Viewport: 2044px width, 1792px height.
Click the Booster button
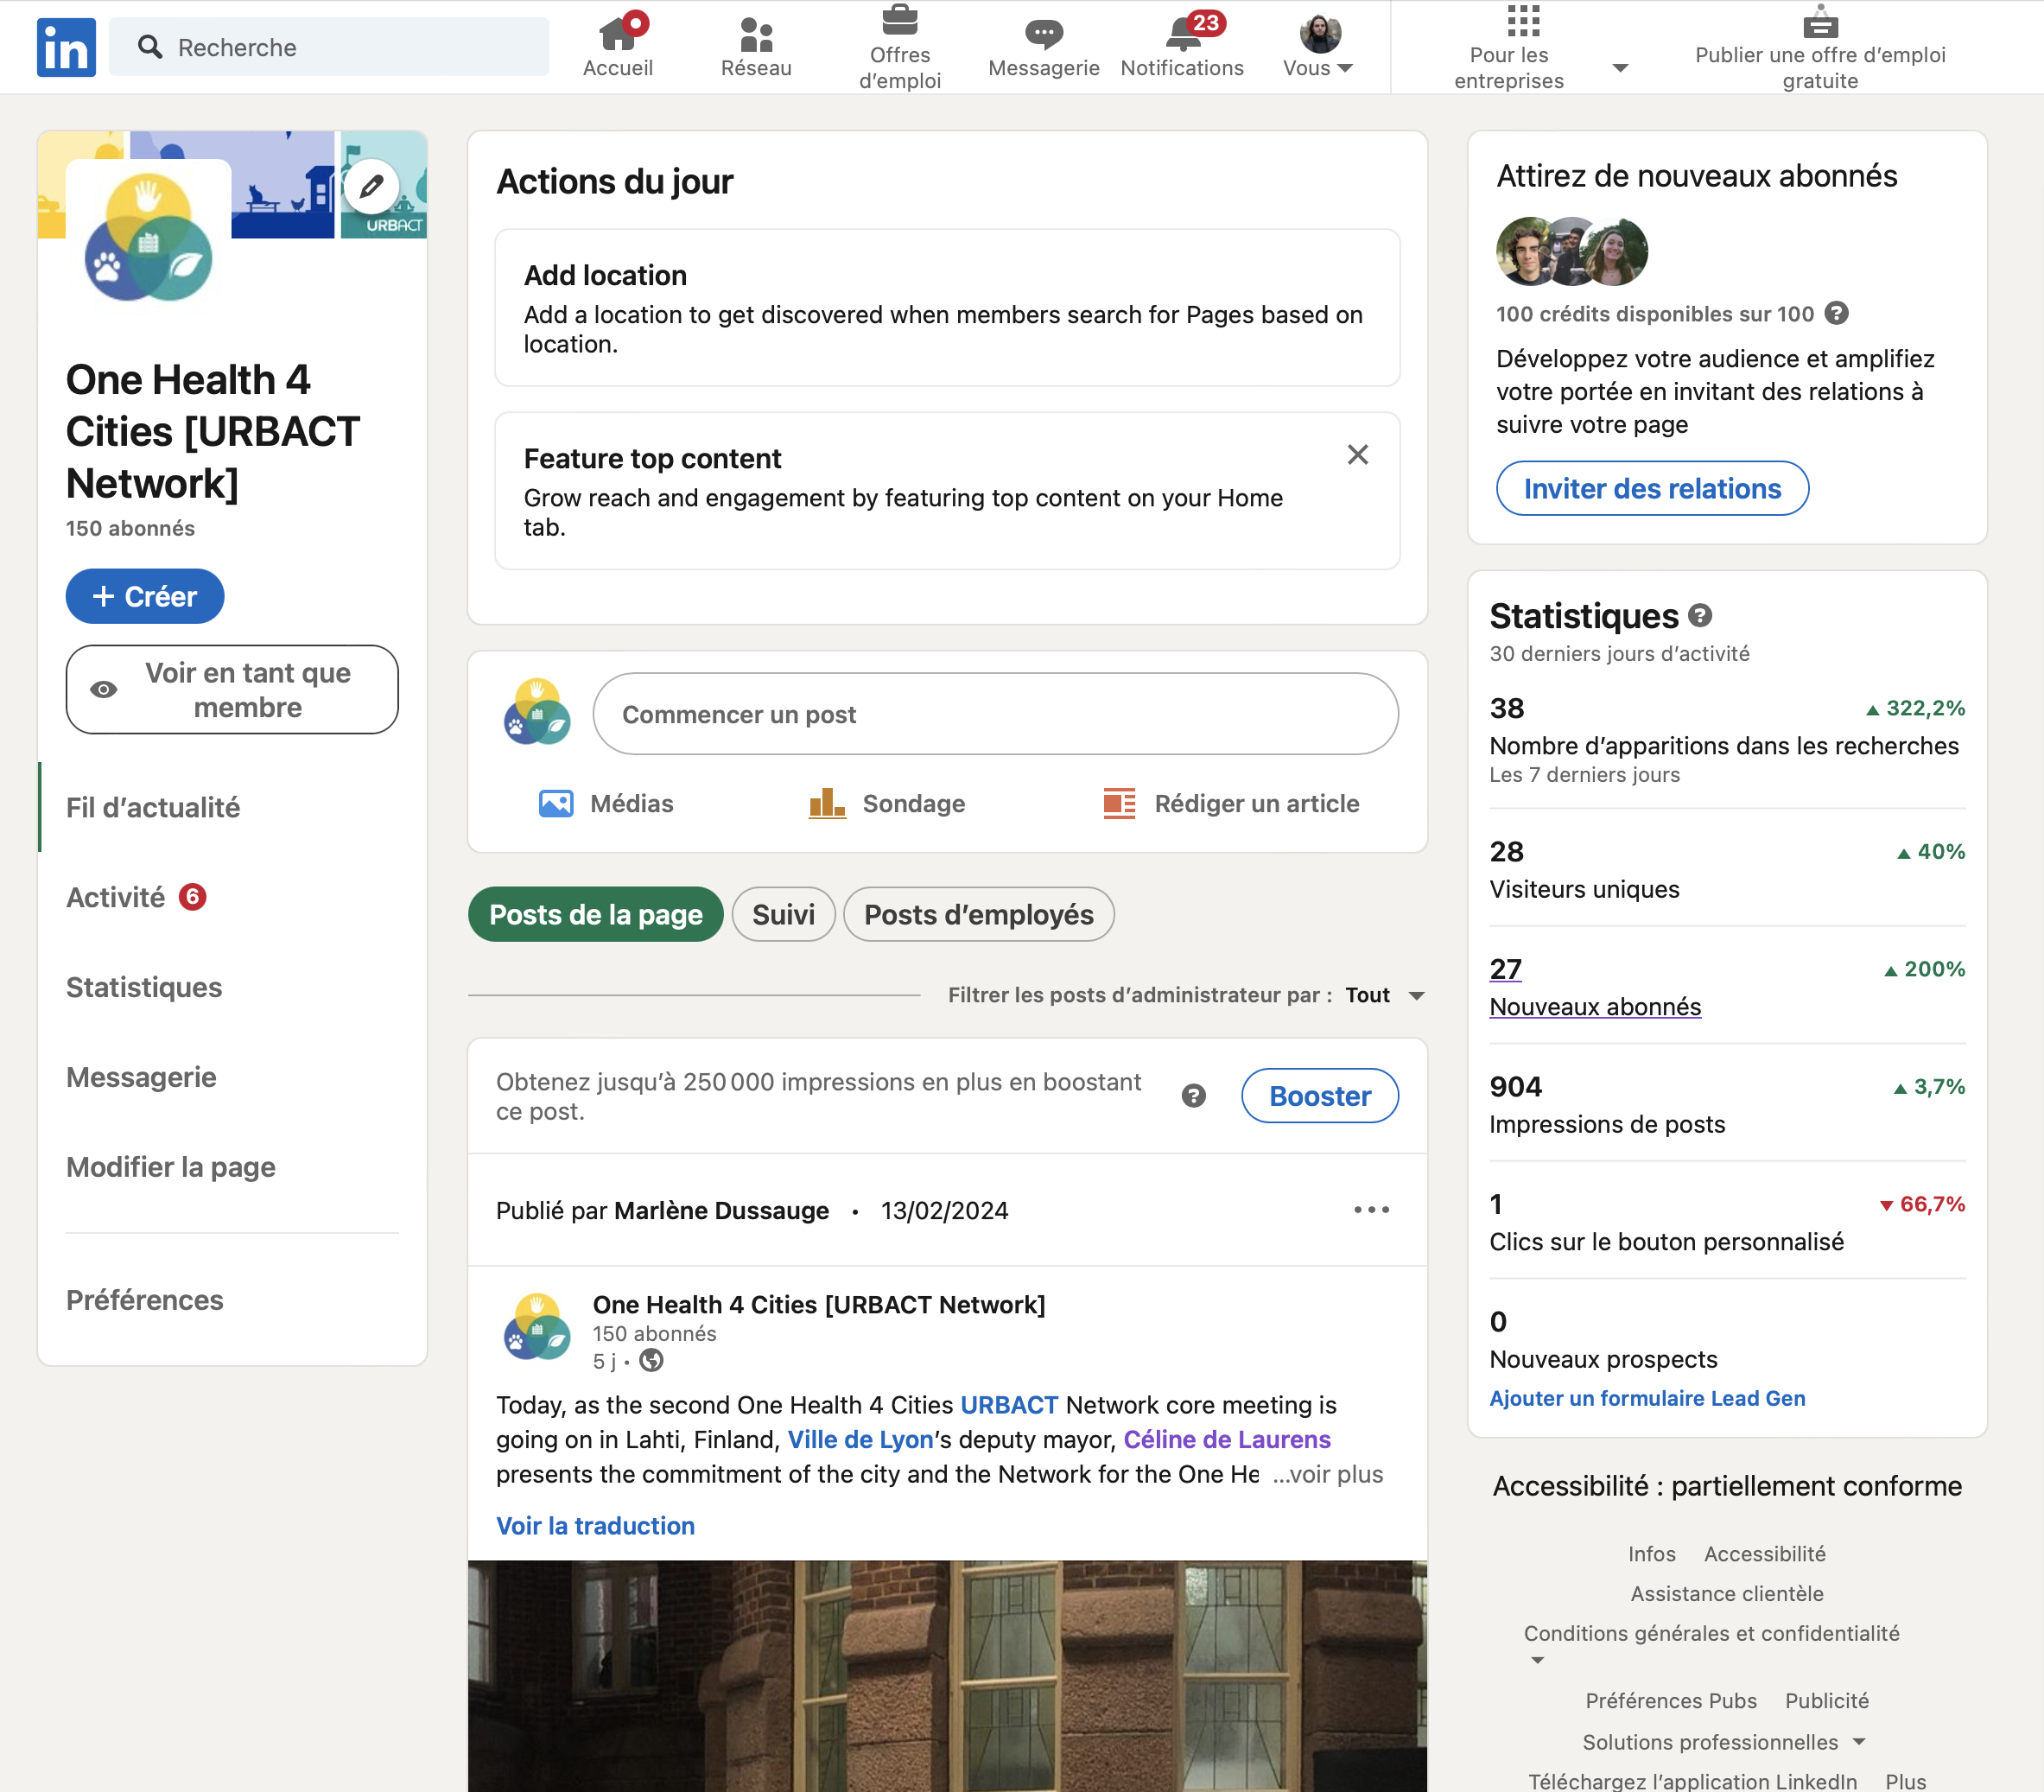click(x=1319, y=1096)
